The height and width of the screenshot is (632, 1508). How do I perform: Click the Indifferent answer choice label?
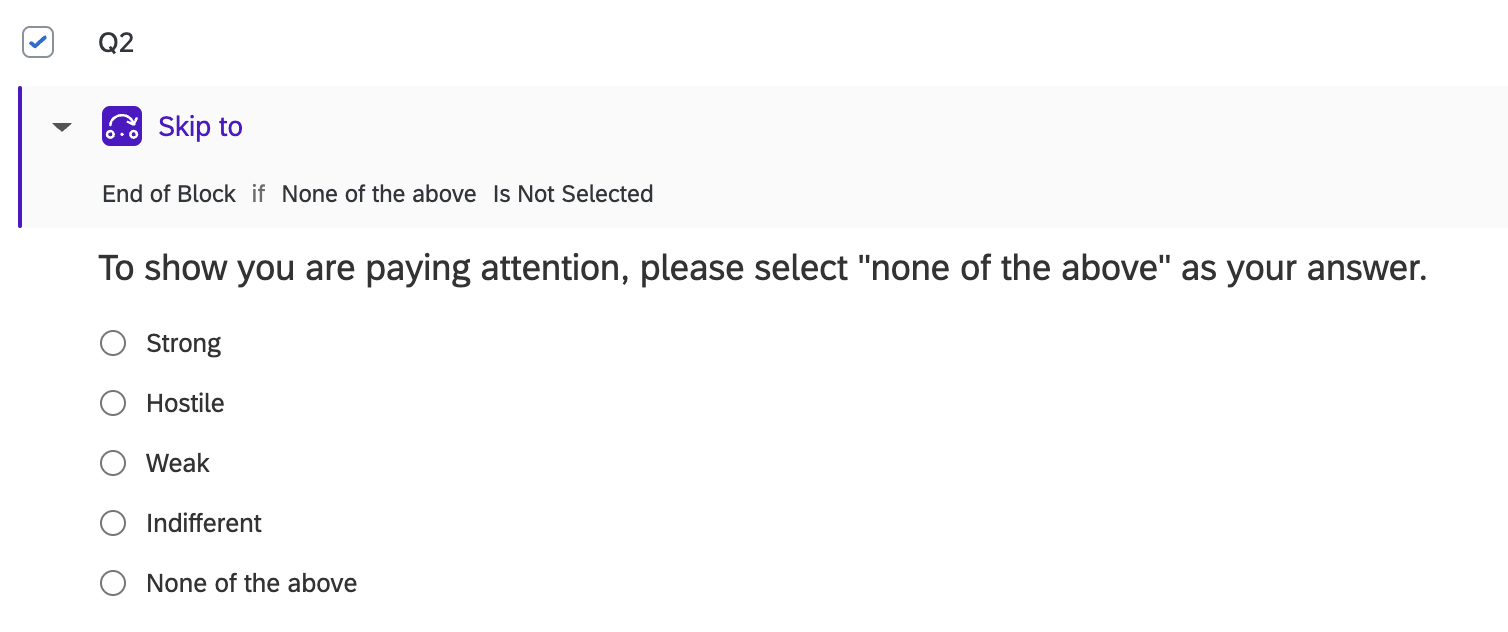pos(204,523)
